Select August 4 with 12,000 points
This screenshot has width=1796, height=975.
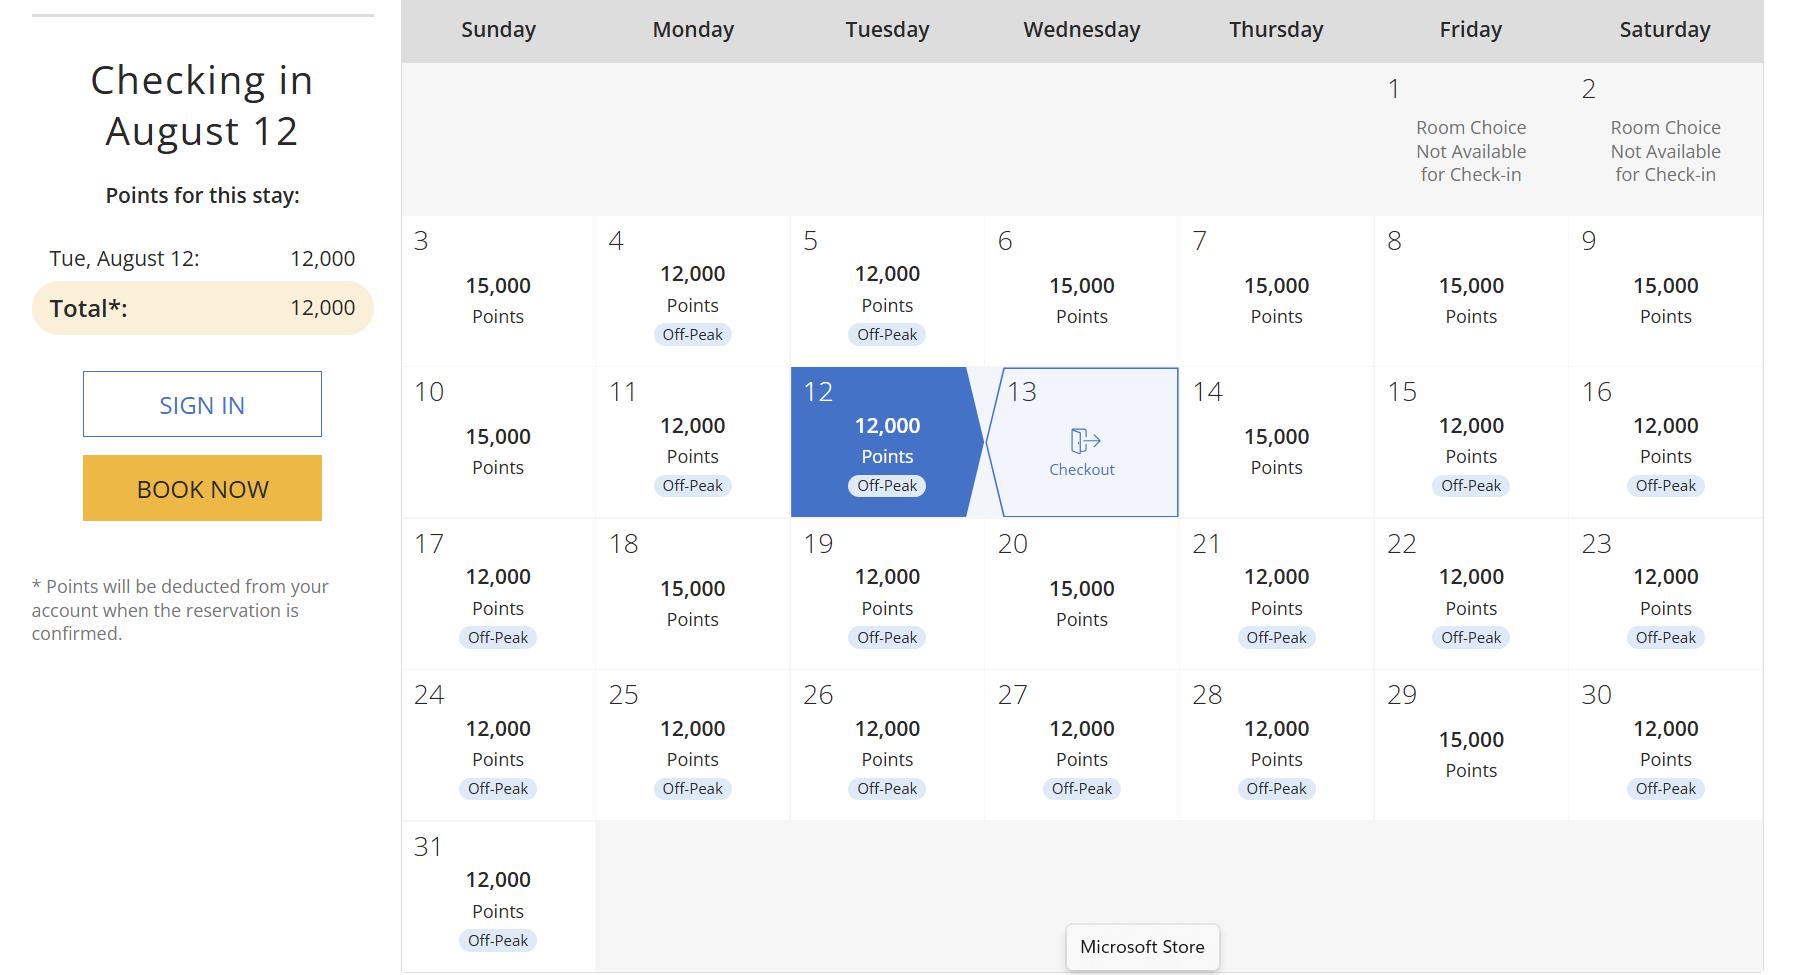point(692,291)
